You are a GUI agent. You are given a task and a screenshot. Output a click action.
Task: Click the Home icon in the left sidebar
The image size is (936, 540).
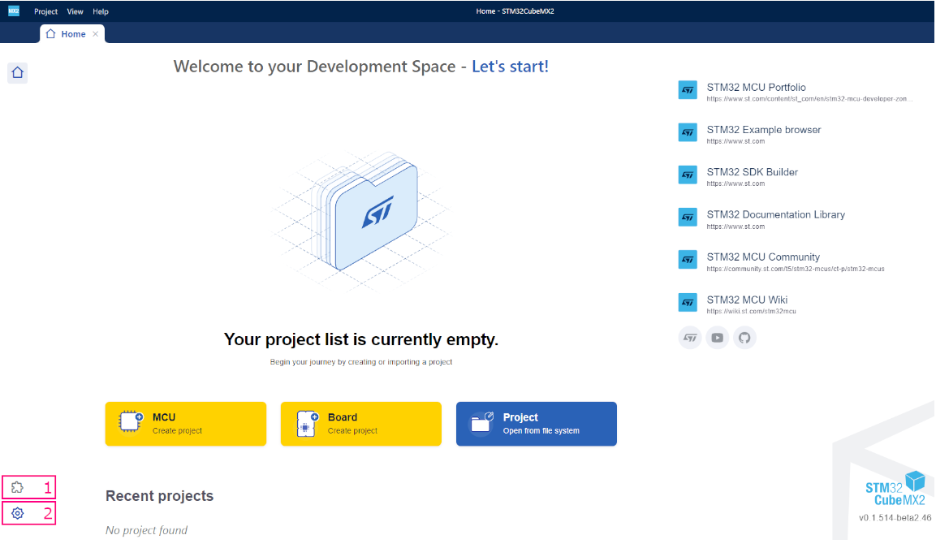pyautogui.click(x=17, y=72)
